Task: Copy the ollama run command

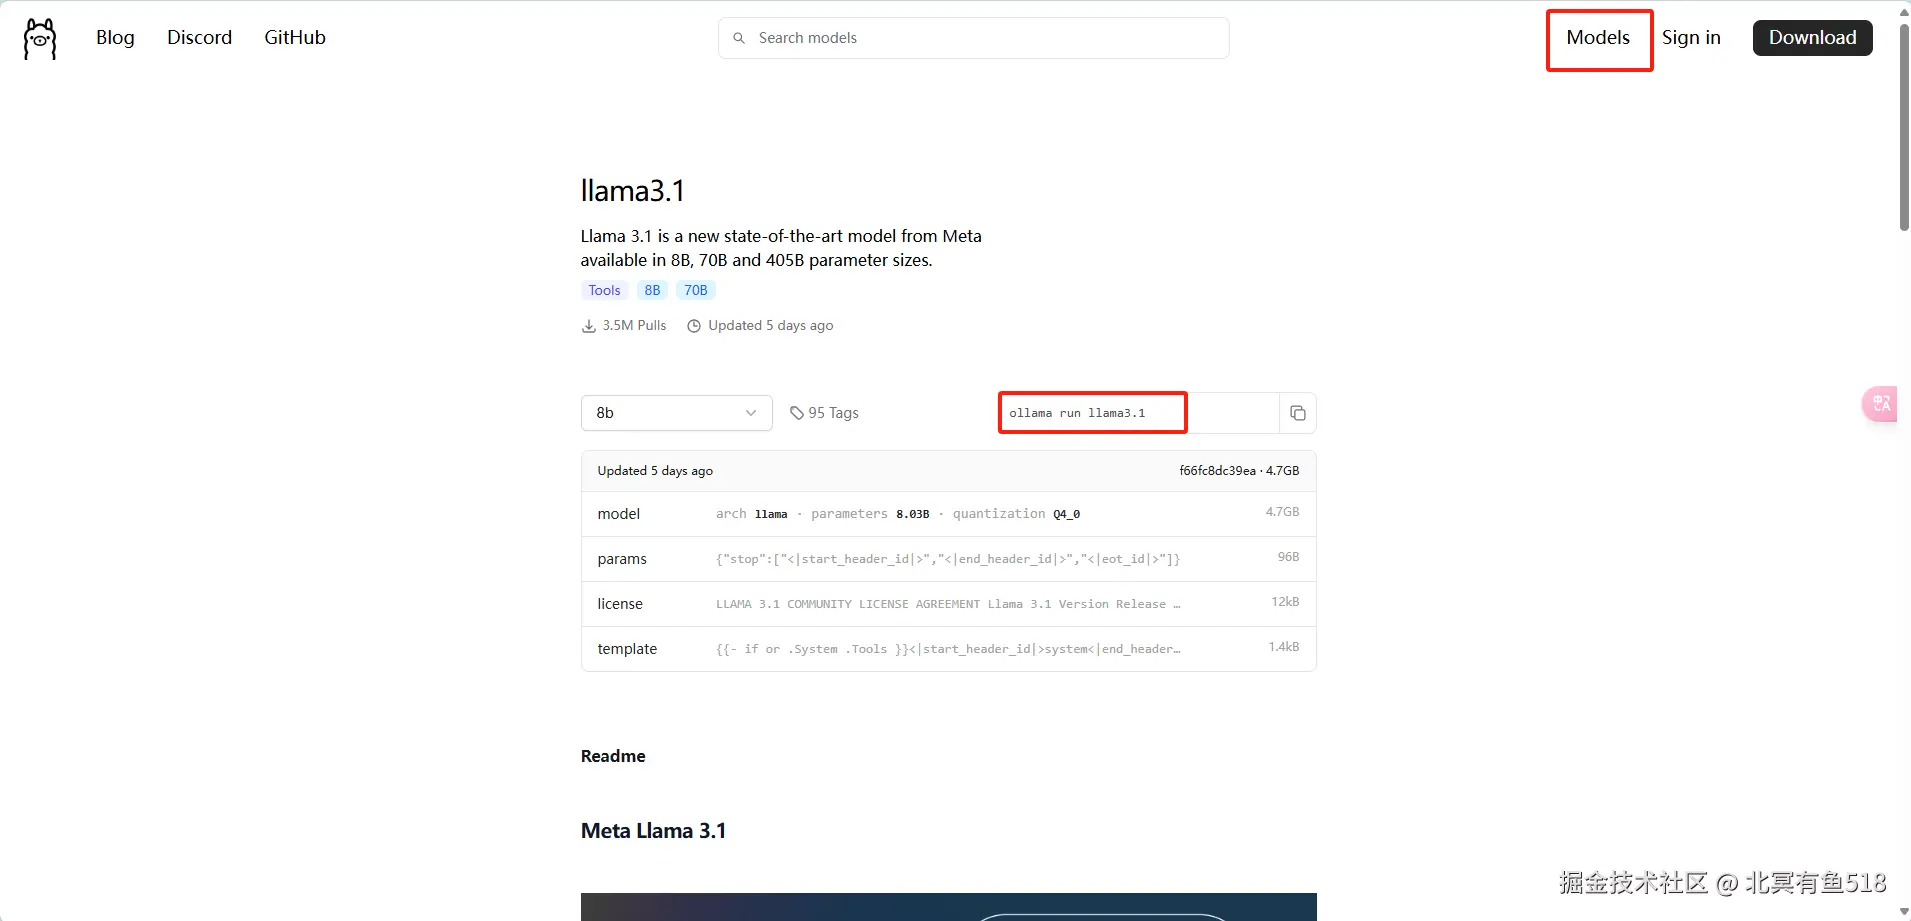Action: pyautogui.click(x=1297, y=413)
